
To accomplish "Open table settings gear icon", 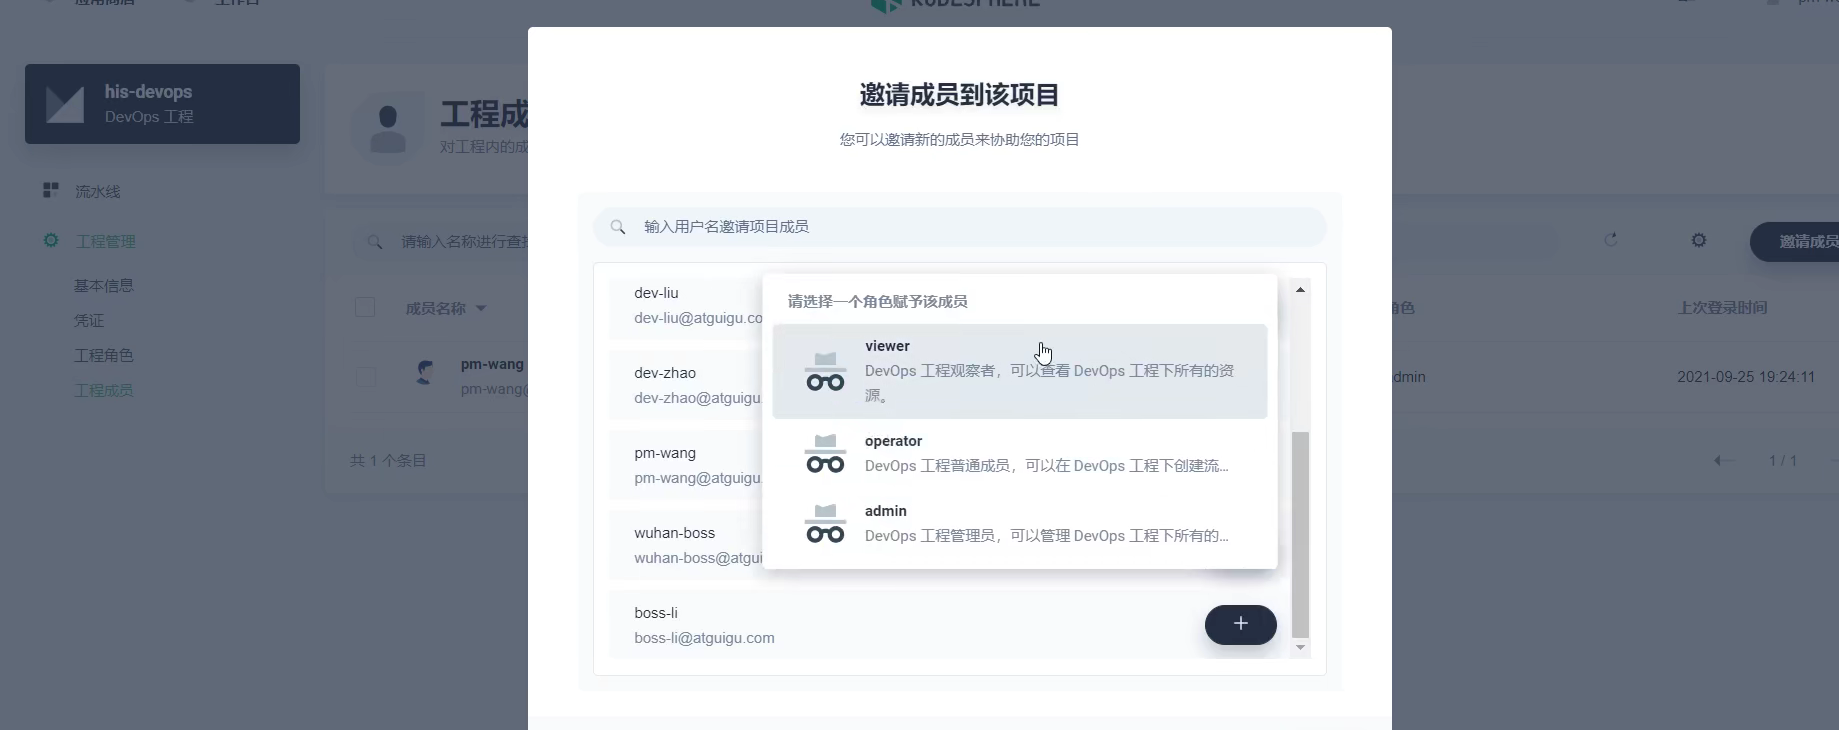I will pos(1699,240).
